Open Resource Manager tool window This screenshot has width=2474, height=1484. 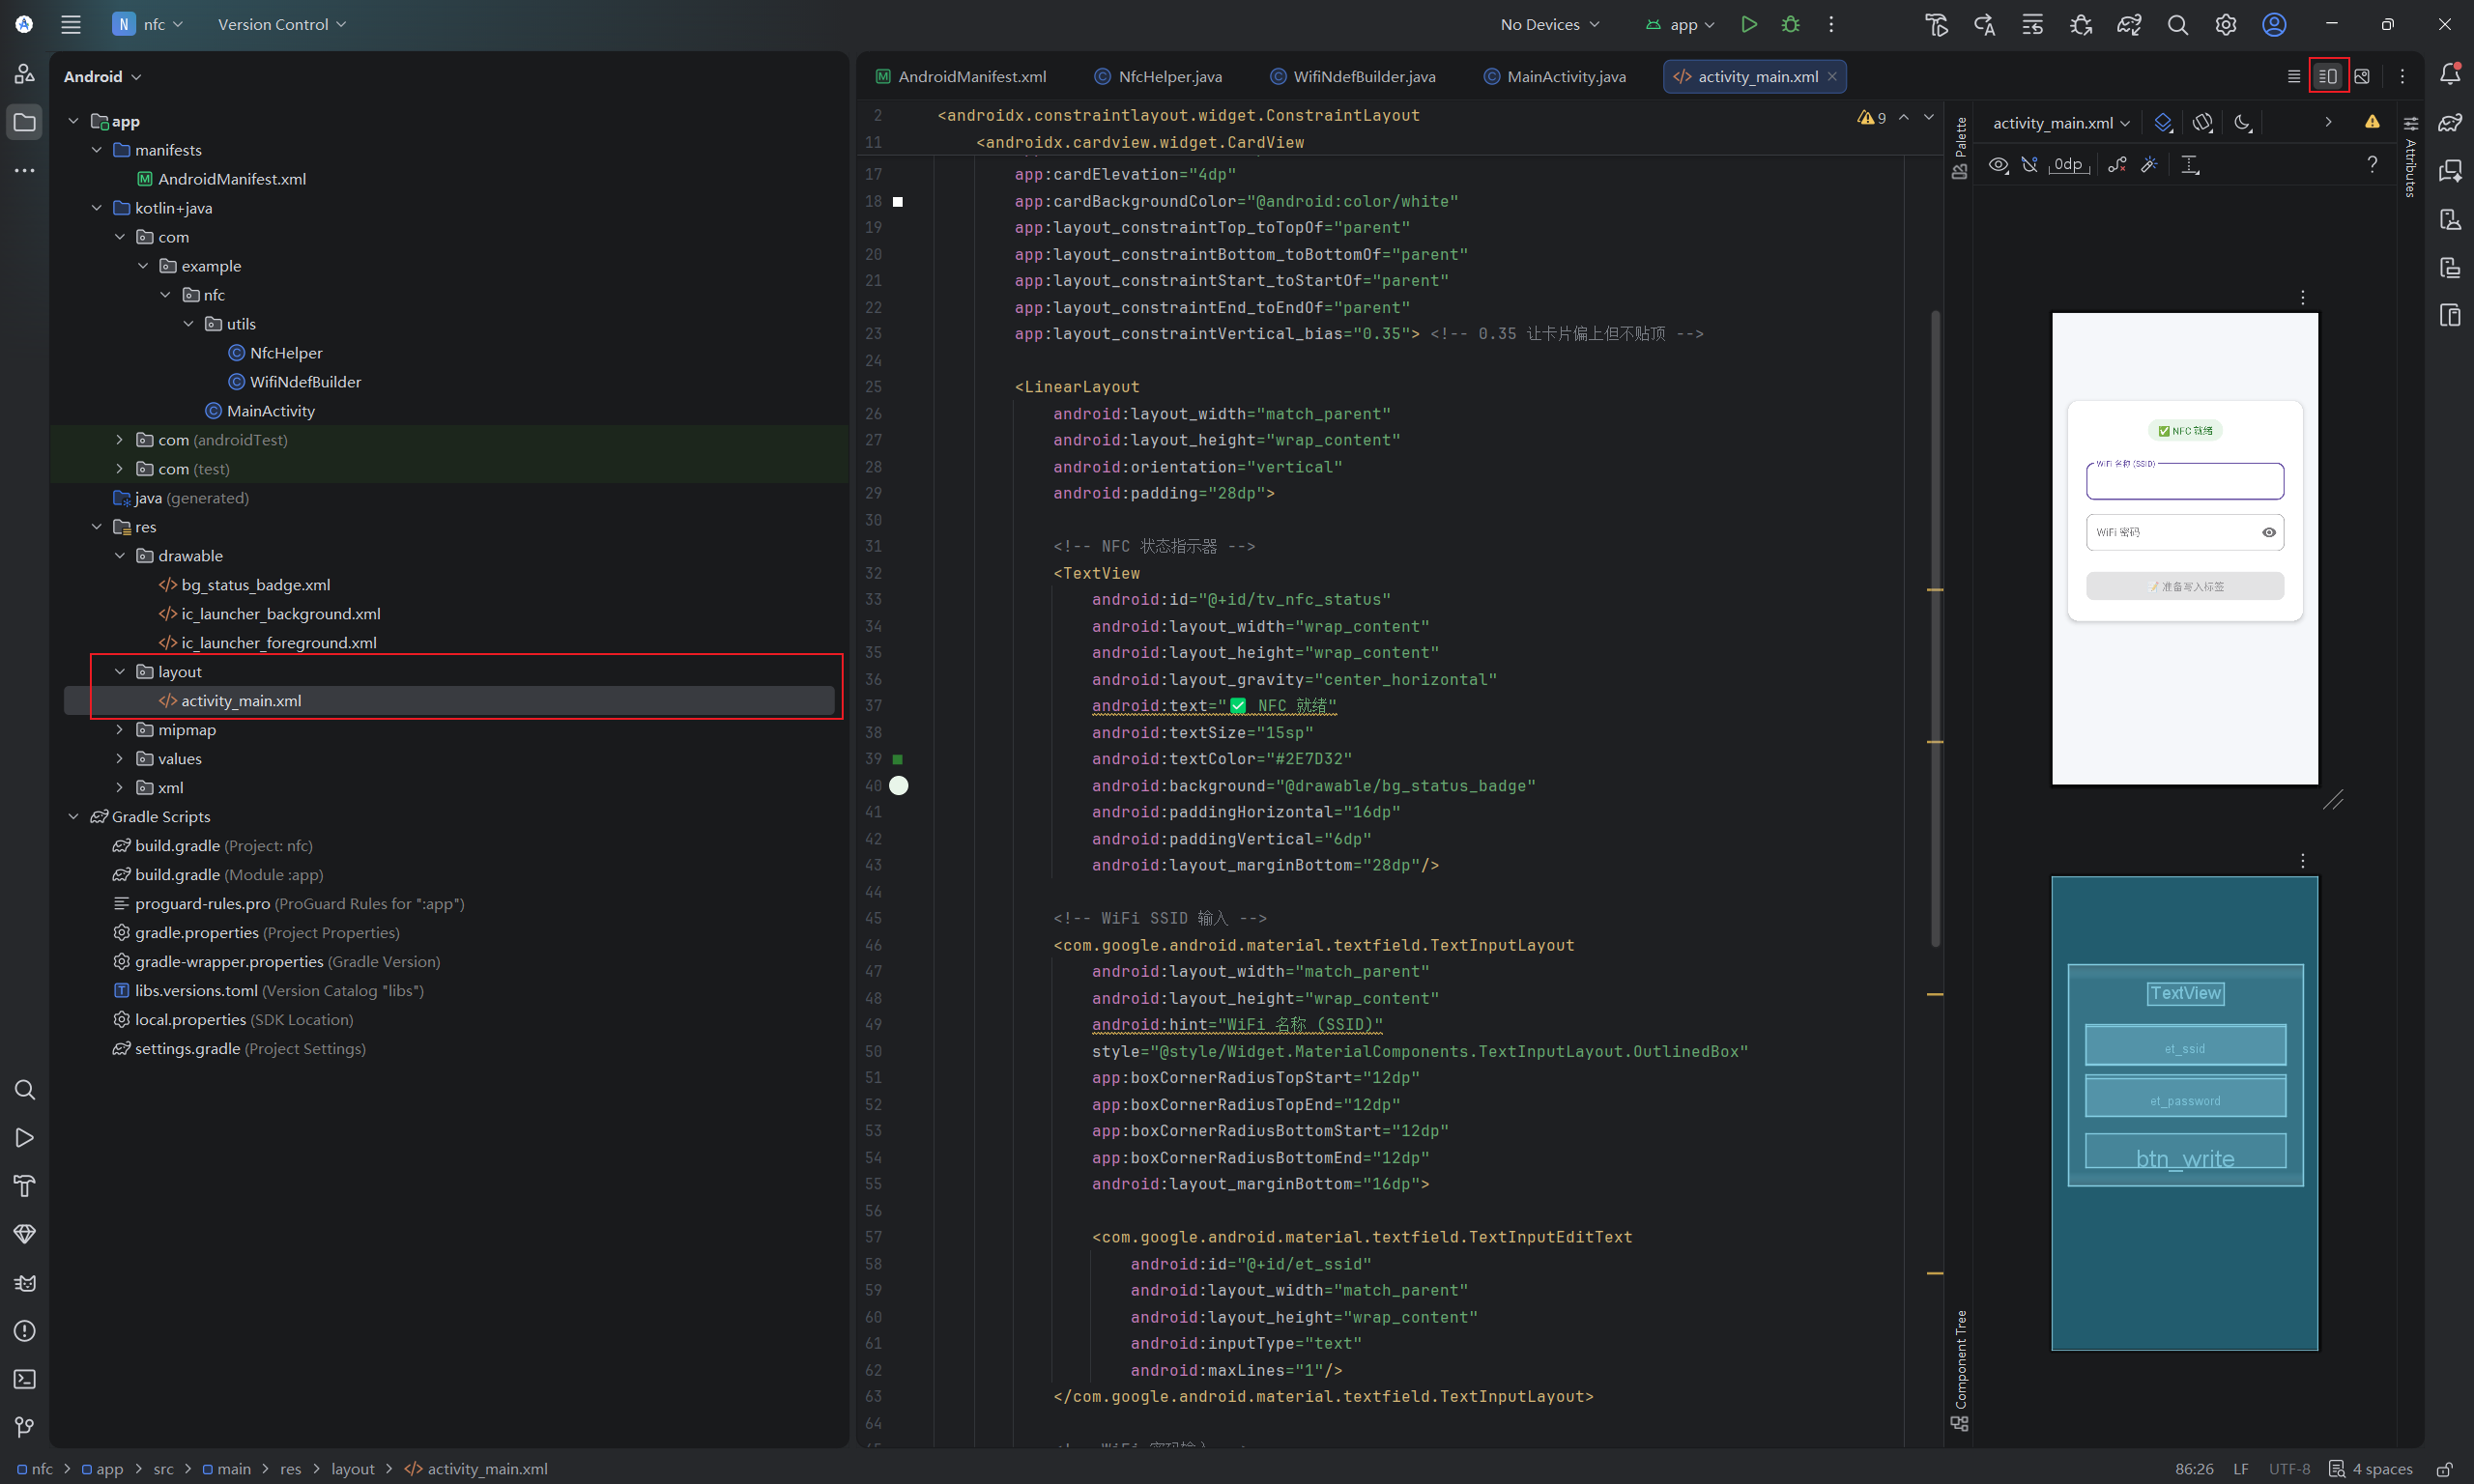[24, 74]
